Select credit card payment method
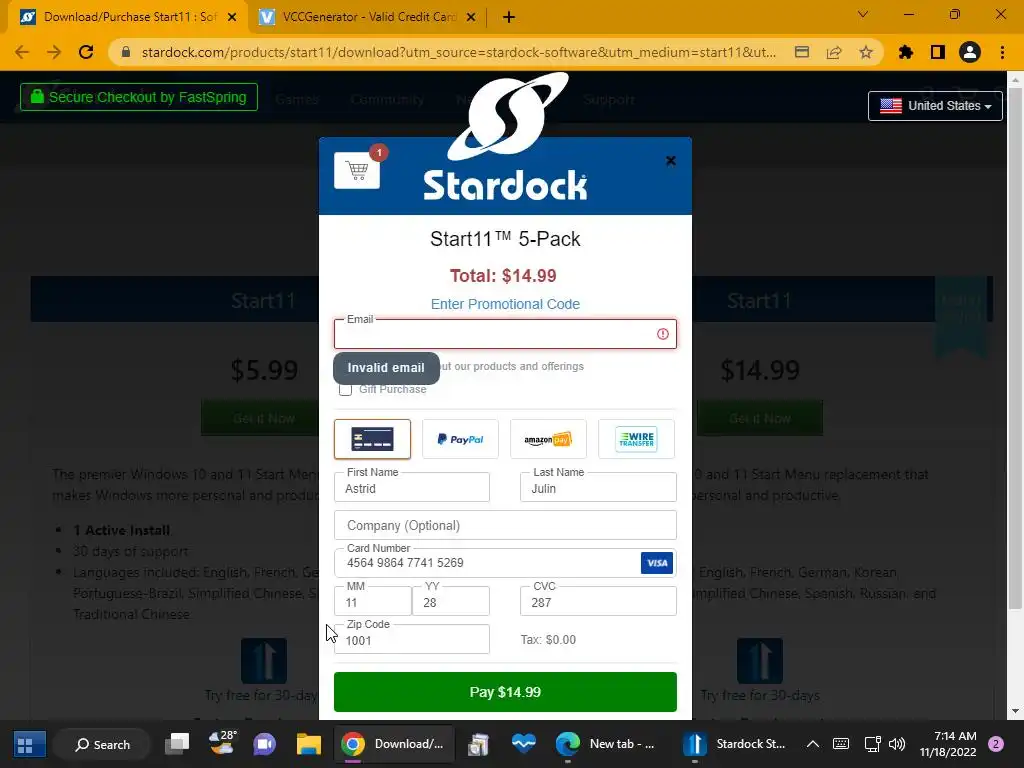Image resolution: width=1024 pixels, height=768 pixels. (372, 439)
